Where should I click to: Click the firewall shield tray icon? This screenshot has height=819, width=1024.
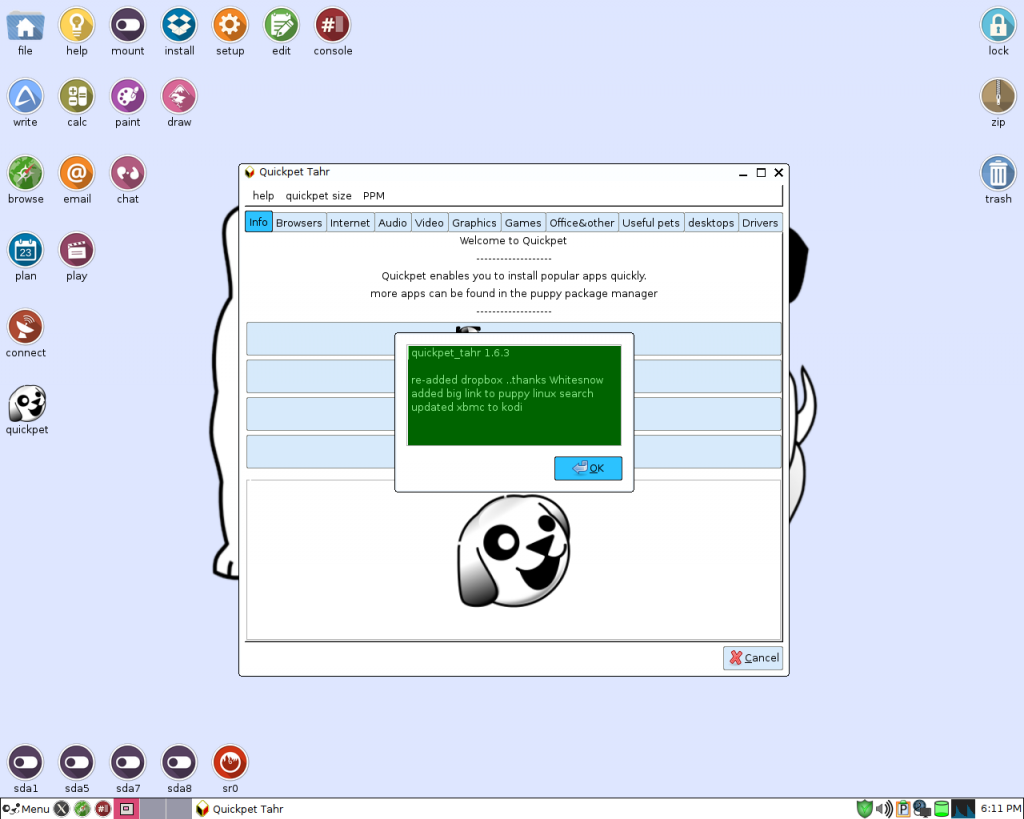pos(865,809)
